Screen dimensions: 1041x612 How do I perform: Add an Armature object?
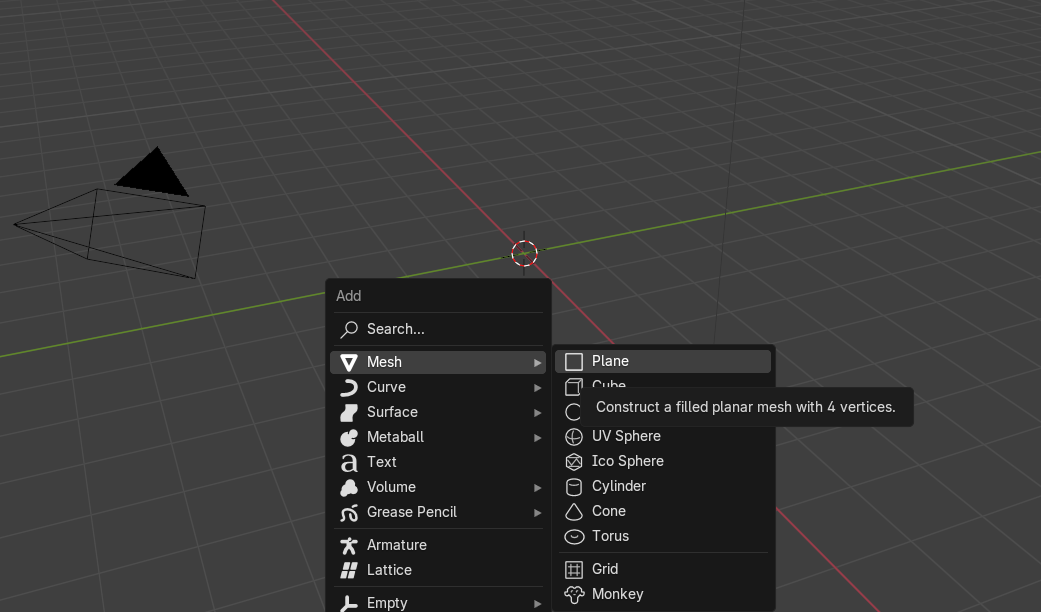coord(438,545)
